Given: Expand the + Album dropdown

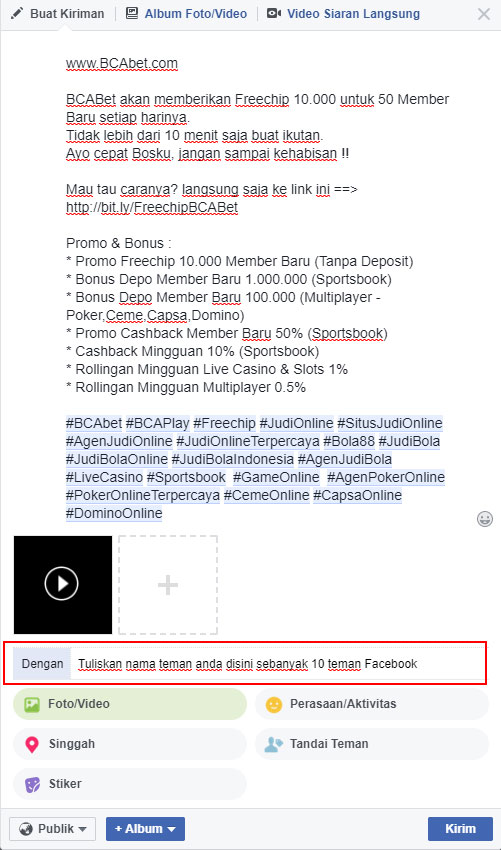Looking at the screenshot, I should click(x=145, y=829).
